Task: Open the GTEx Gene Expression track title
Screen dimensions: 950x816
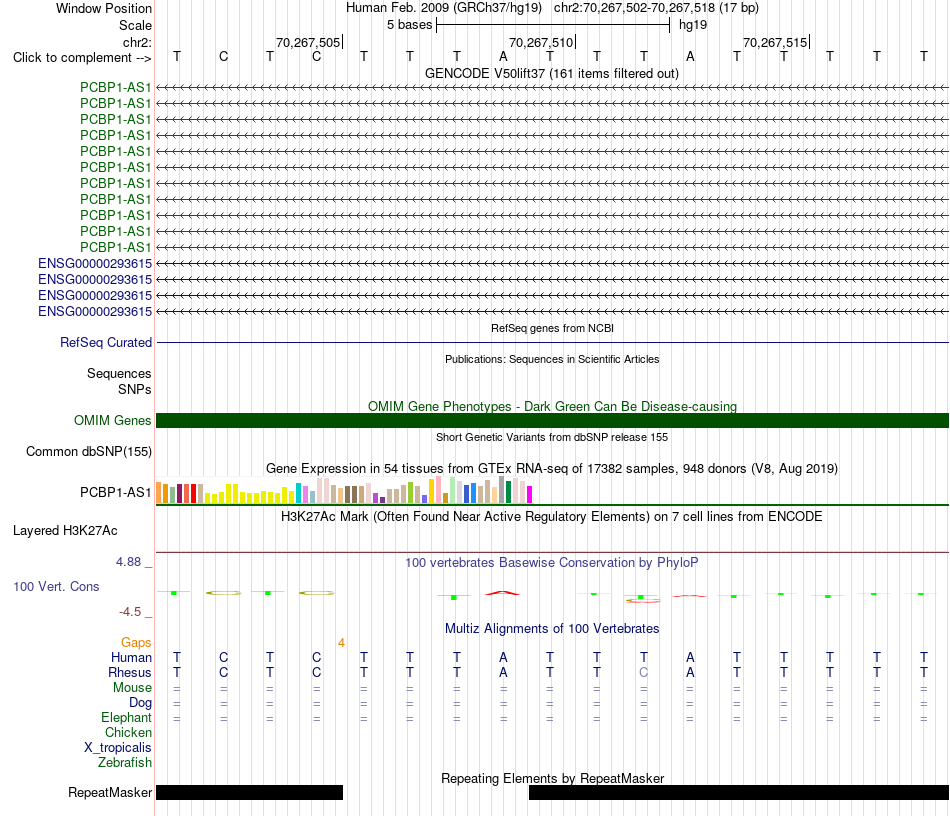Action: pos(551,468)
